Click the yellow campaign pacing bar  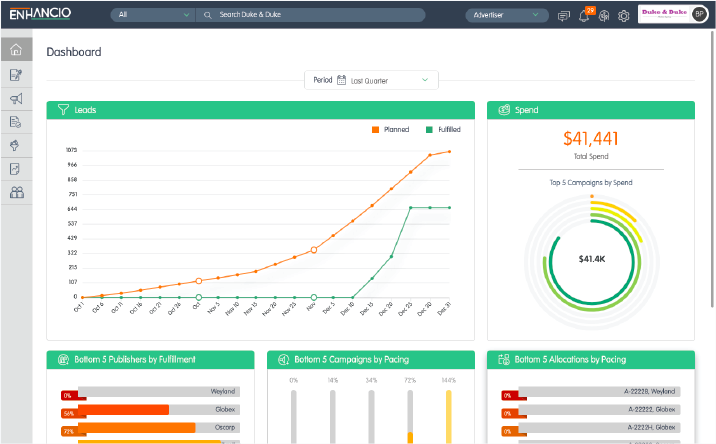pos(449,417)
